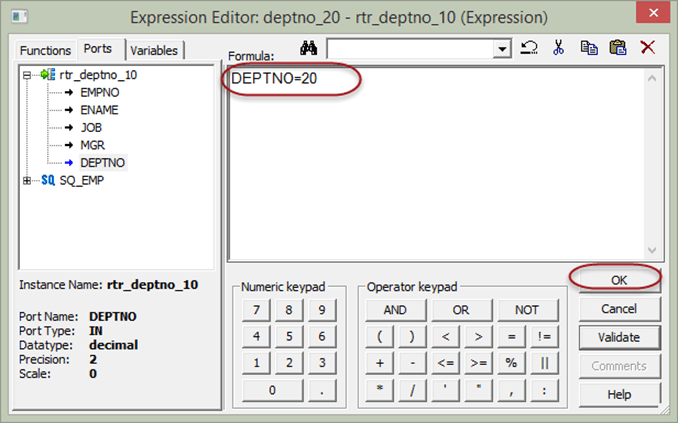Insert an opening parenthesis
Screen dimensions: 678x423
coord(380,336)
